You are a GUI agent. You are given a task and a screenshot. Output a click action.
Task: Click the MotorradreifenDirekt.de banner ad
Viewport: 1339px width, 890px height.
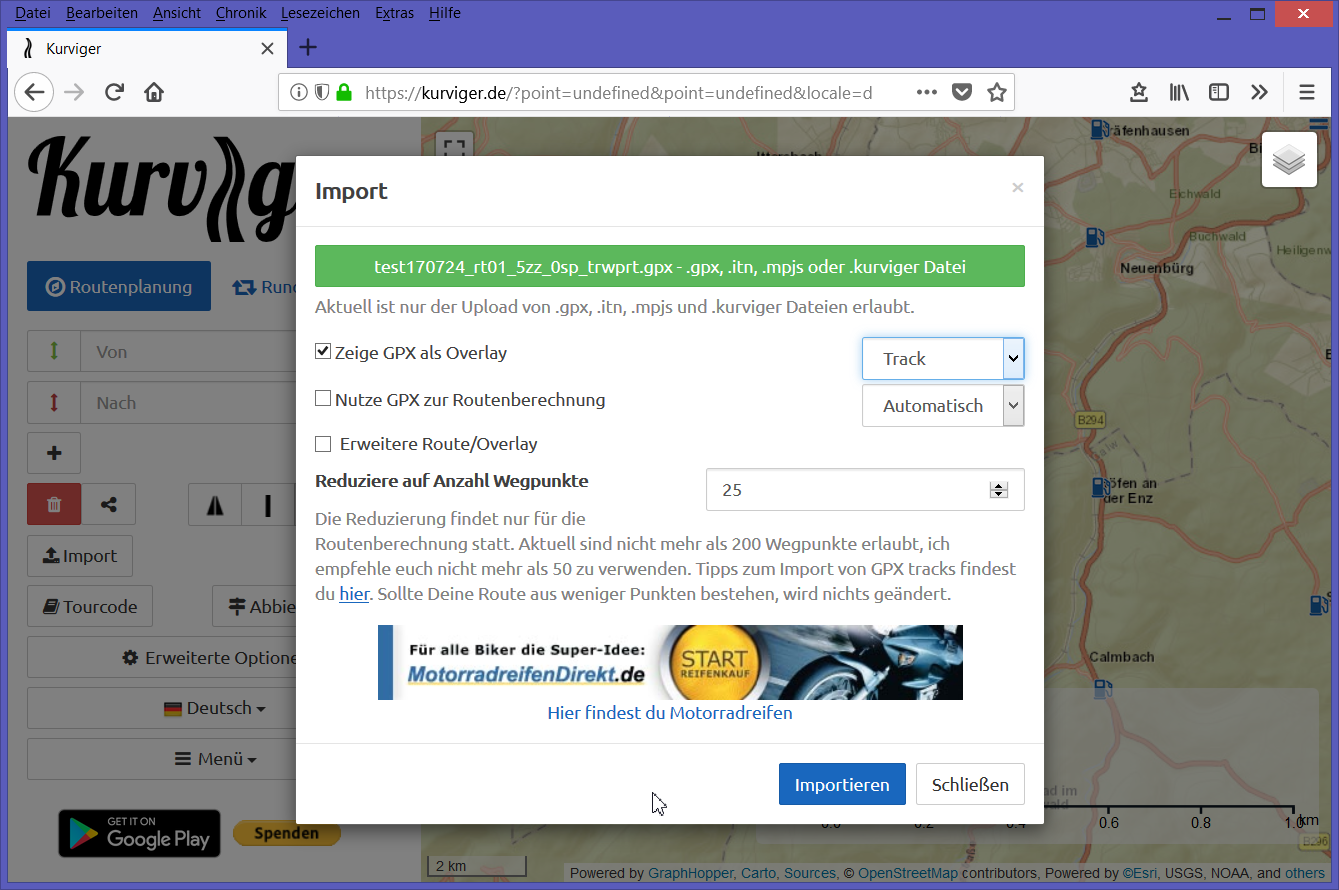(670, 662)
